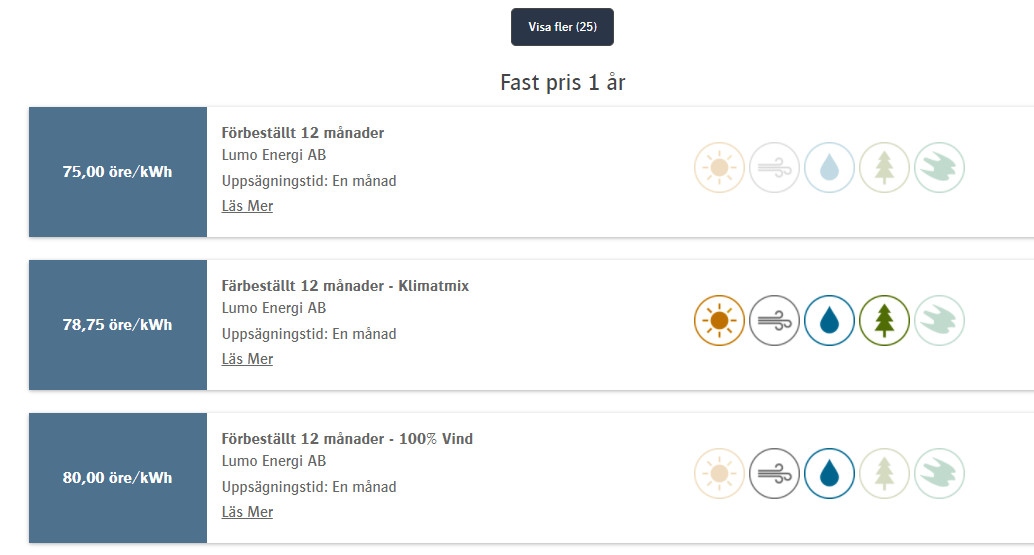The width and height of the screenshot is (1034, 555).
Task: Open 'Läs Mer' for the 75,00 öre offer
Action: (x=247, y=206)
